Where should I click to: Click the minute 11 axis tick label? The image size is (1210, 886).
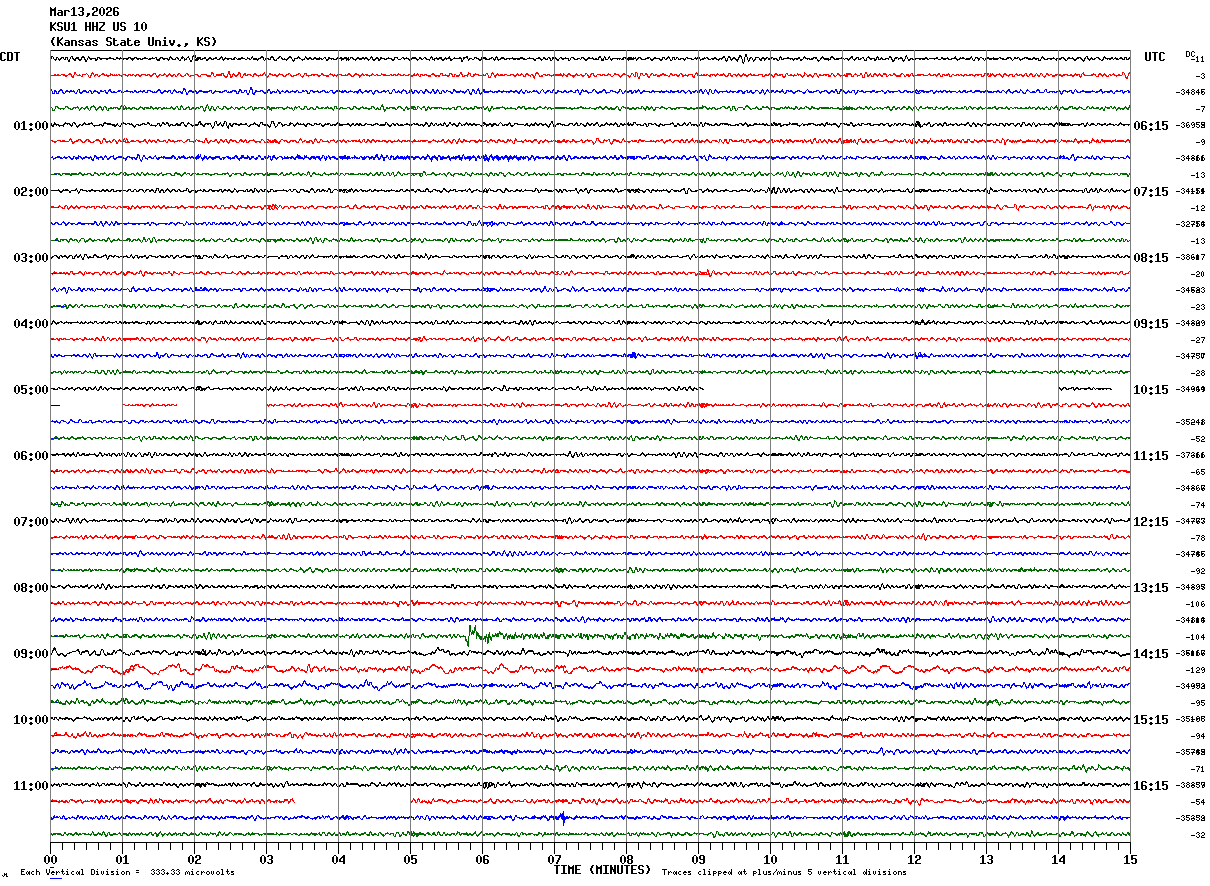pos(842,859)
